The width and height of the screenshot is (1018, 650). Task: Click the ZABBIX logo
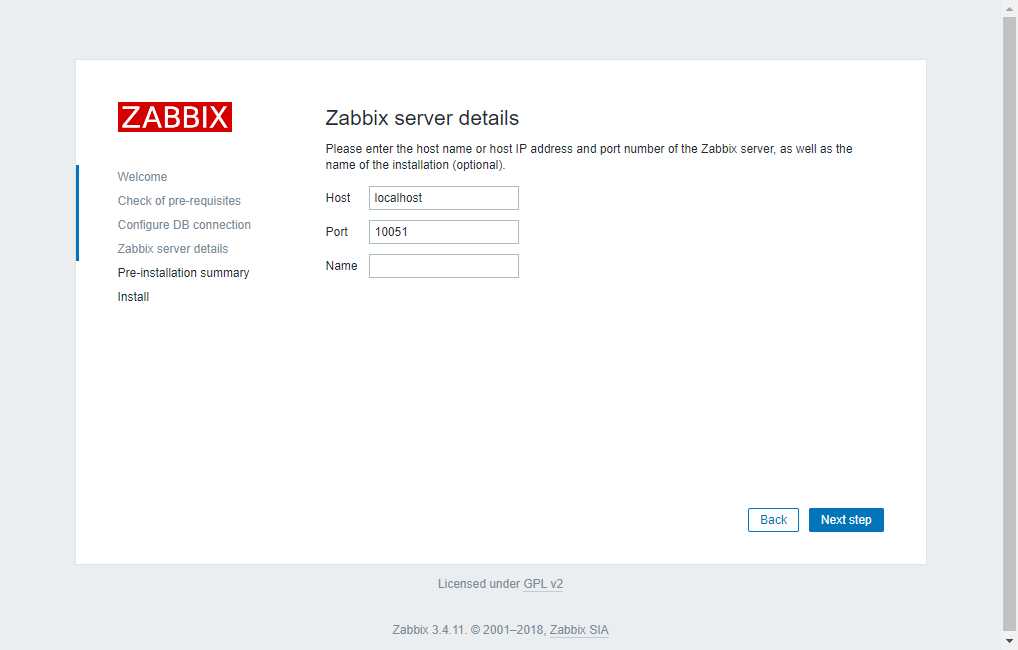[x=175, y=117]
